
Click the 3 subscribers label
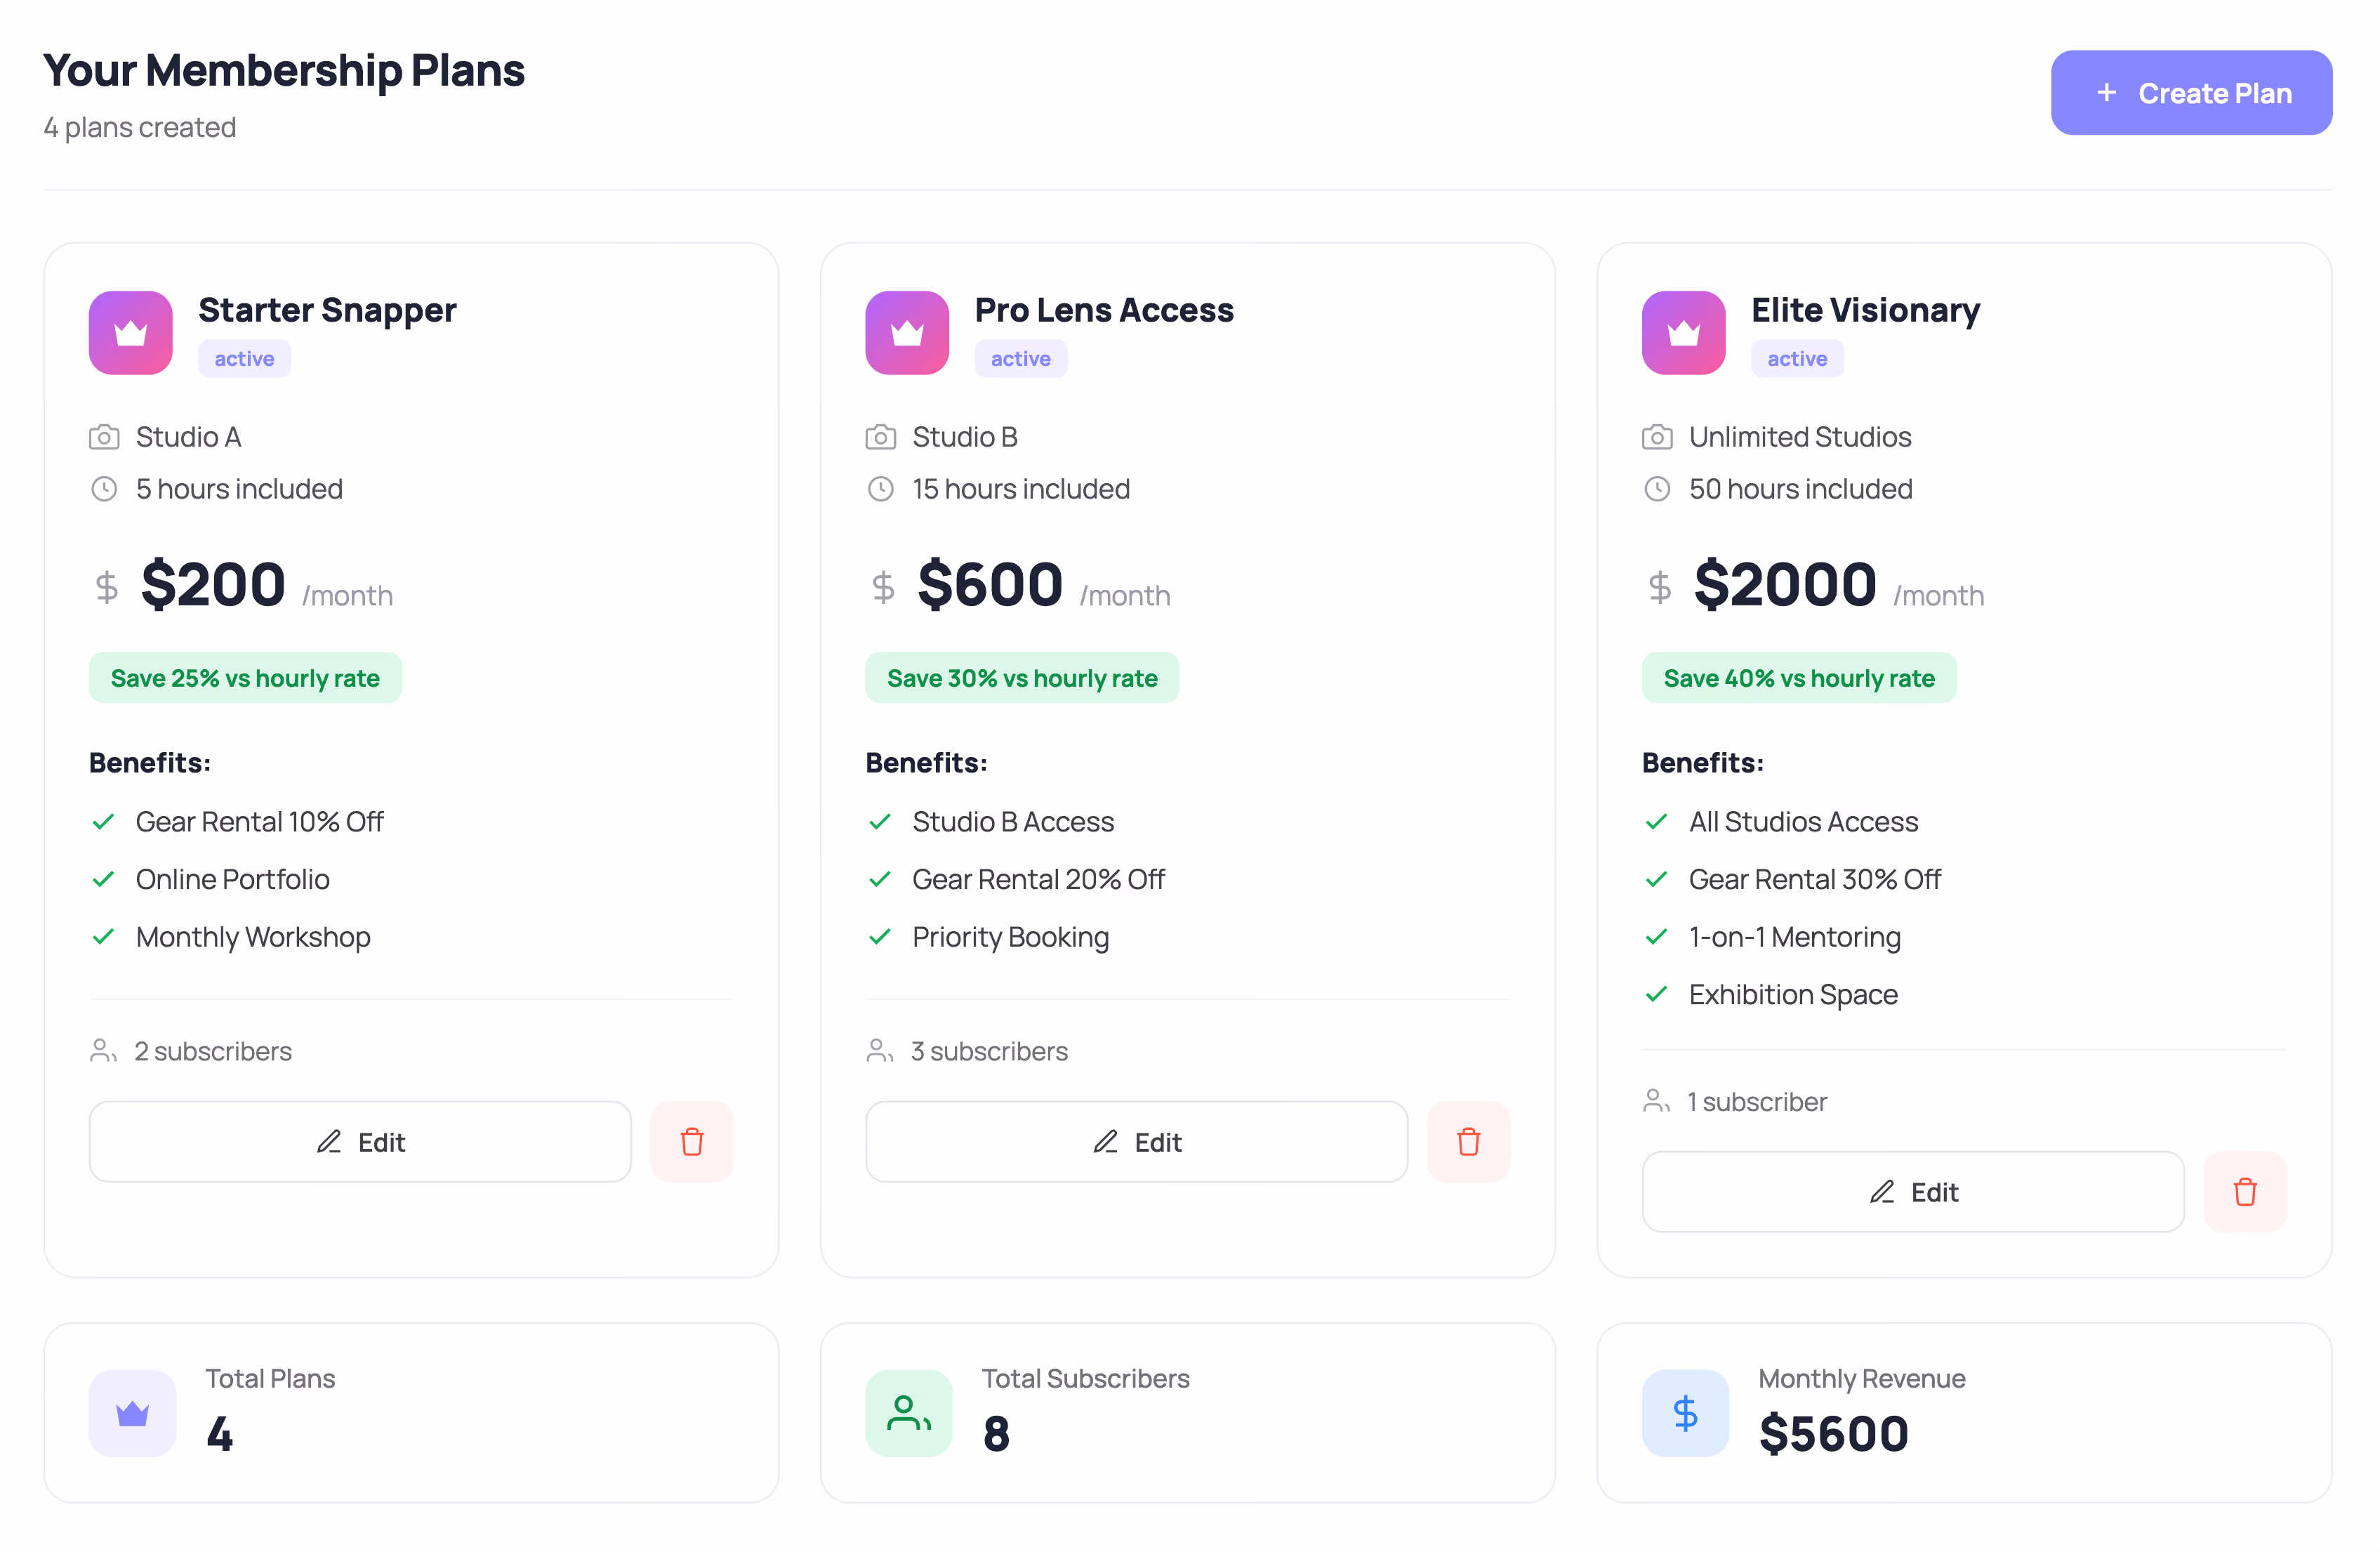989,1051
